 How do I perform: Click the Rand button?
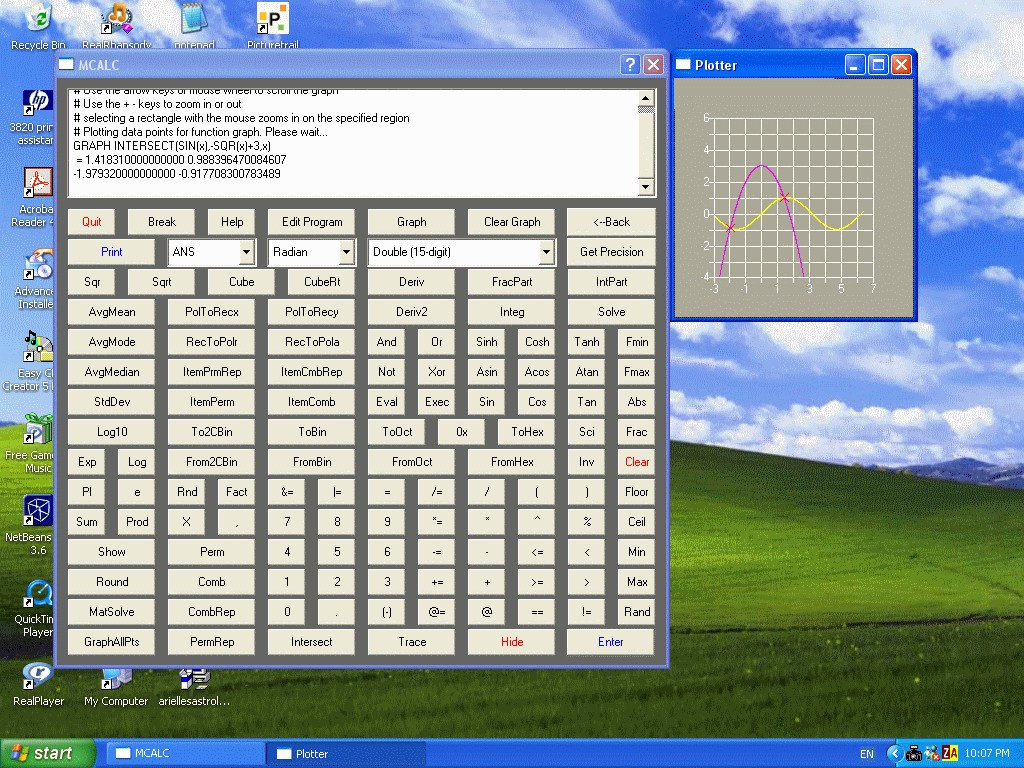[637, 612]
